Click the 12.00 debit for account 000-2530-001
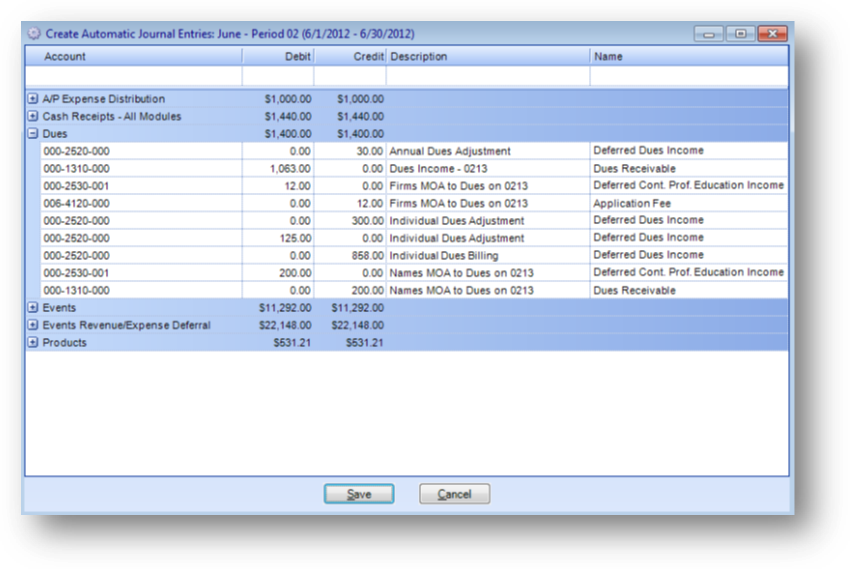 pos(298,186)
